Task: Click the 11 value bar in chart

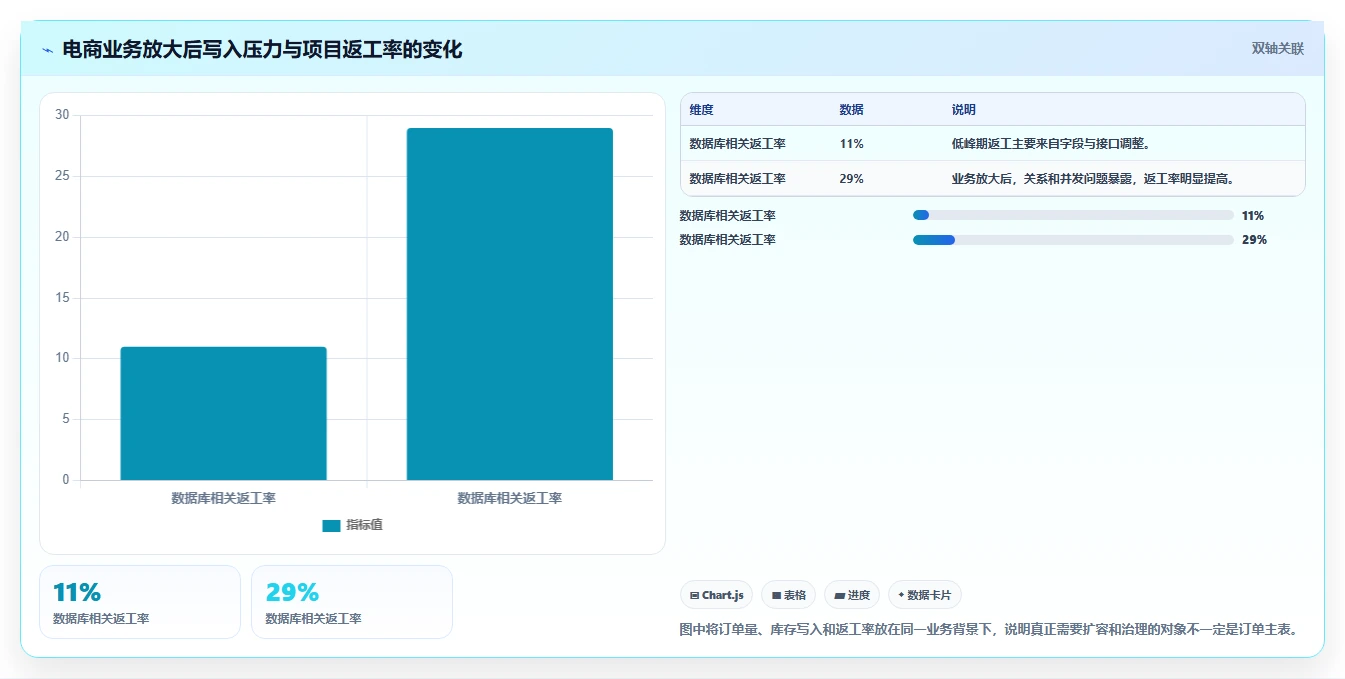Action: [x=223, y=414]
